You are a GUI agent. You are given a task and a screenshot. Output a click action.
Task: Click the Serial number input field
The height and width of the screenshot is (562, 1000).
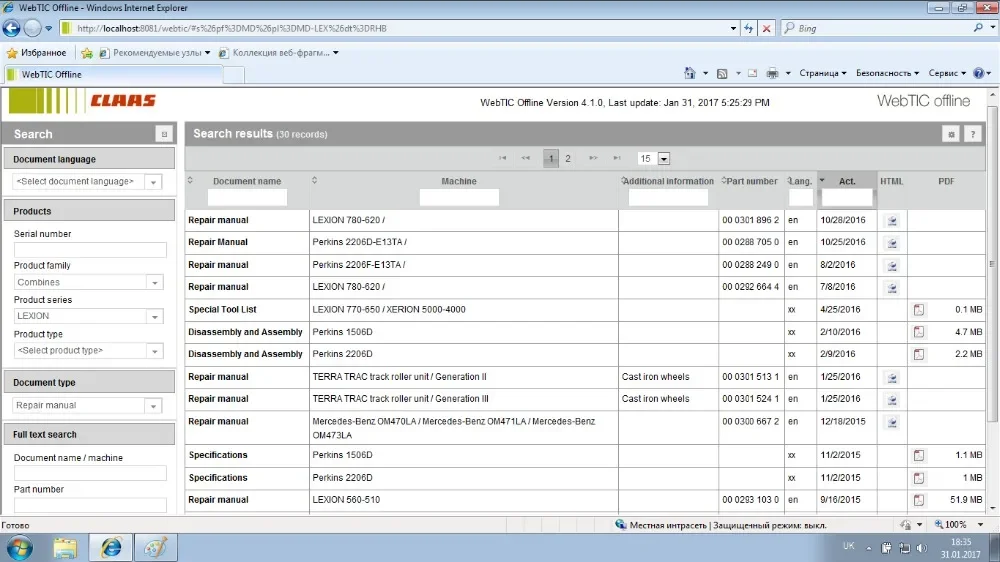click(90, 250)
